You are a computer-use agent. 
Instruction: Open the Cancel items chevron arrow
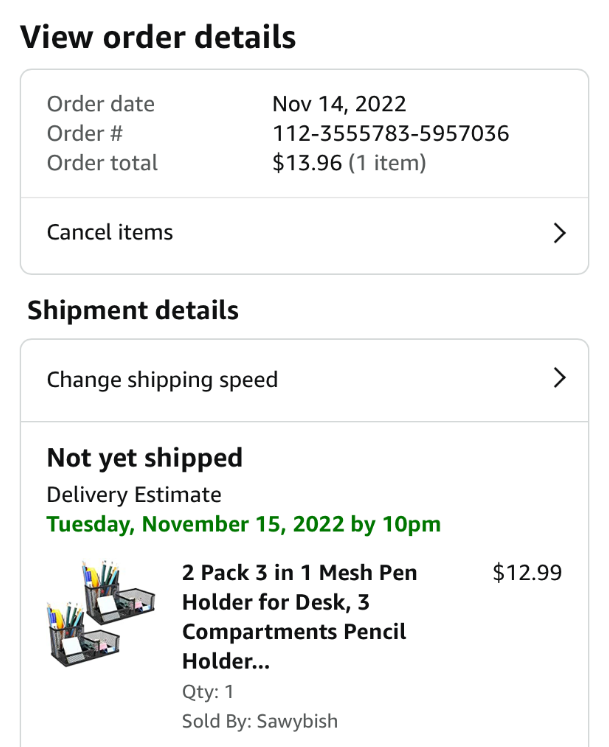559,233
